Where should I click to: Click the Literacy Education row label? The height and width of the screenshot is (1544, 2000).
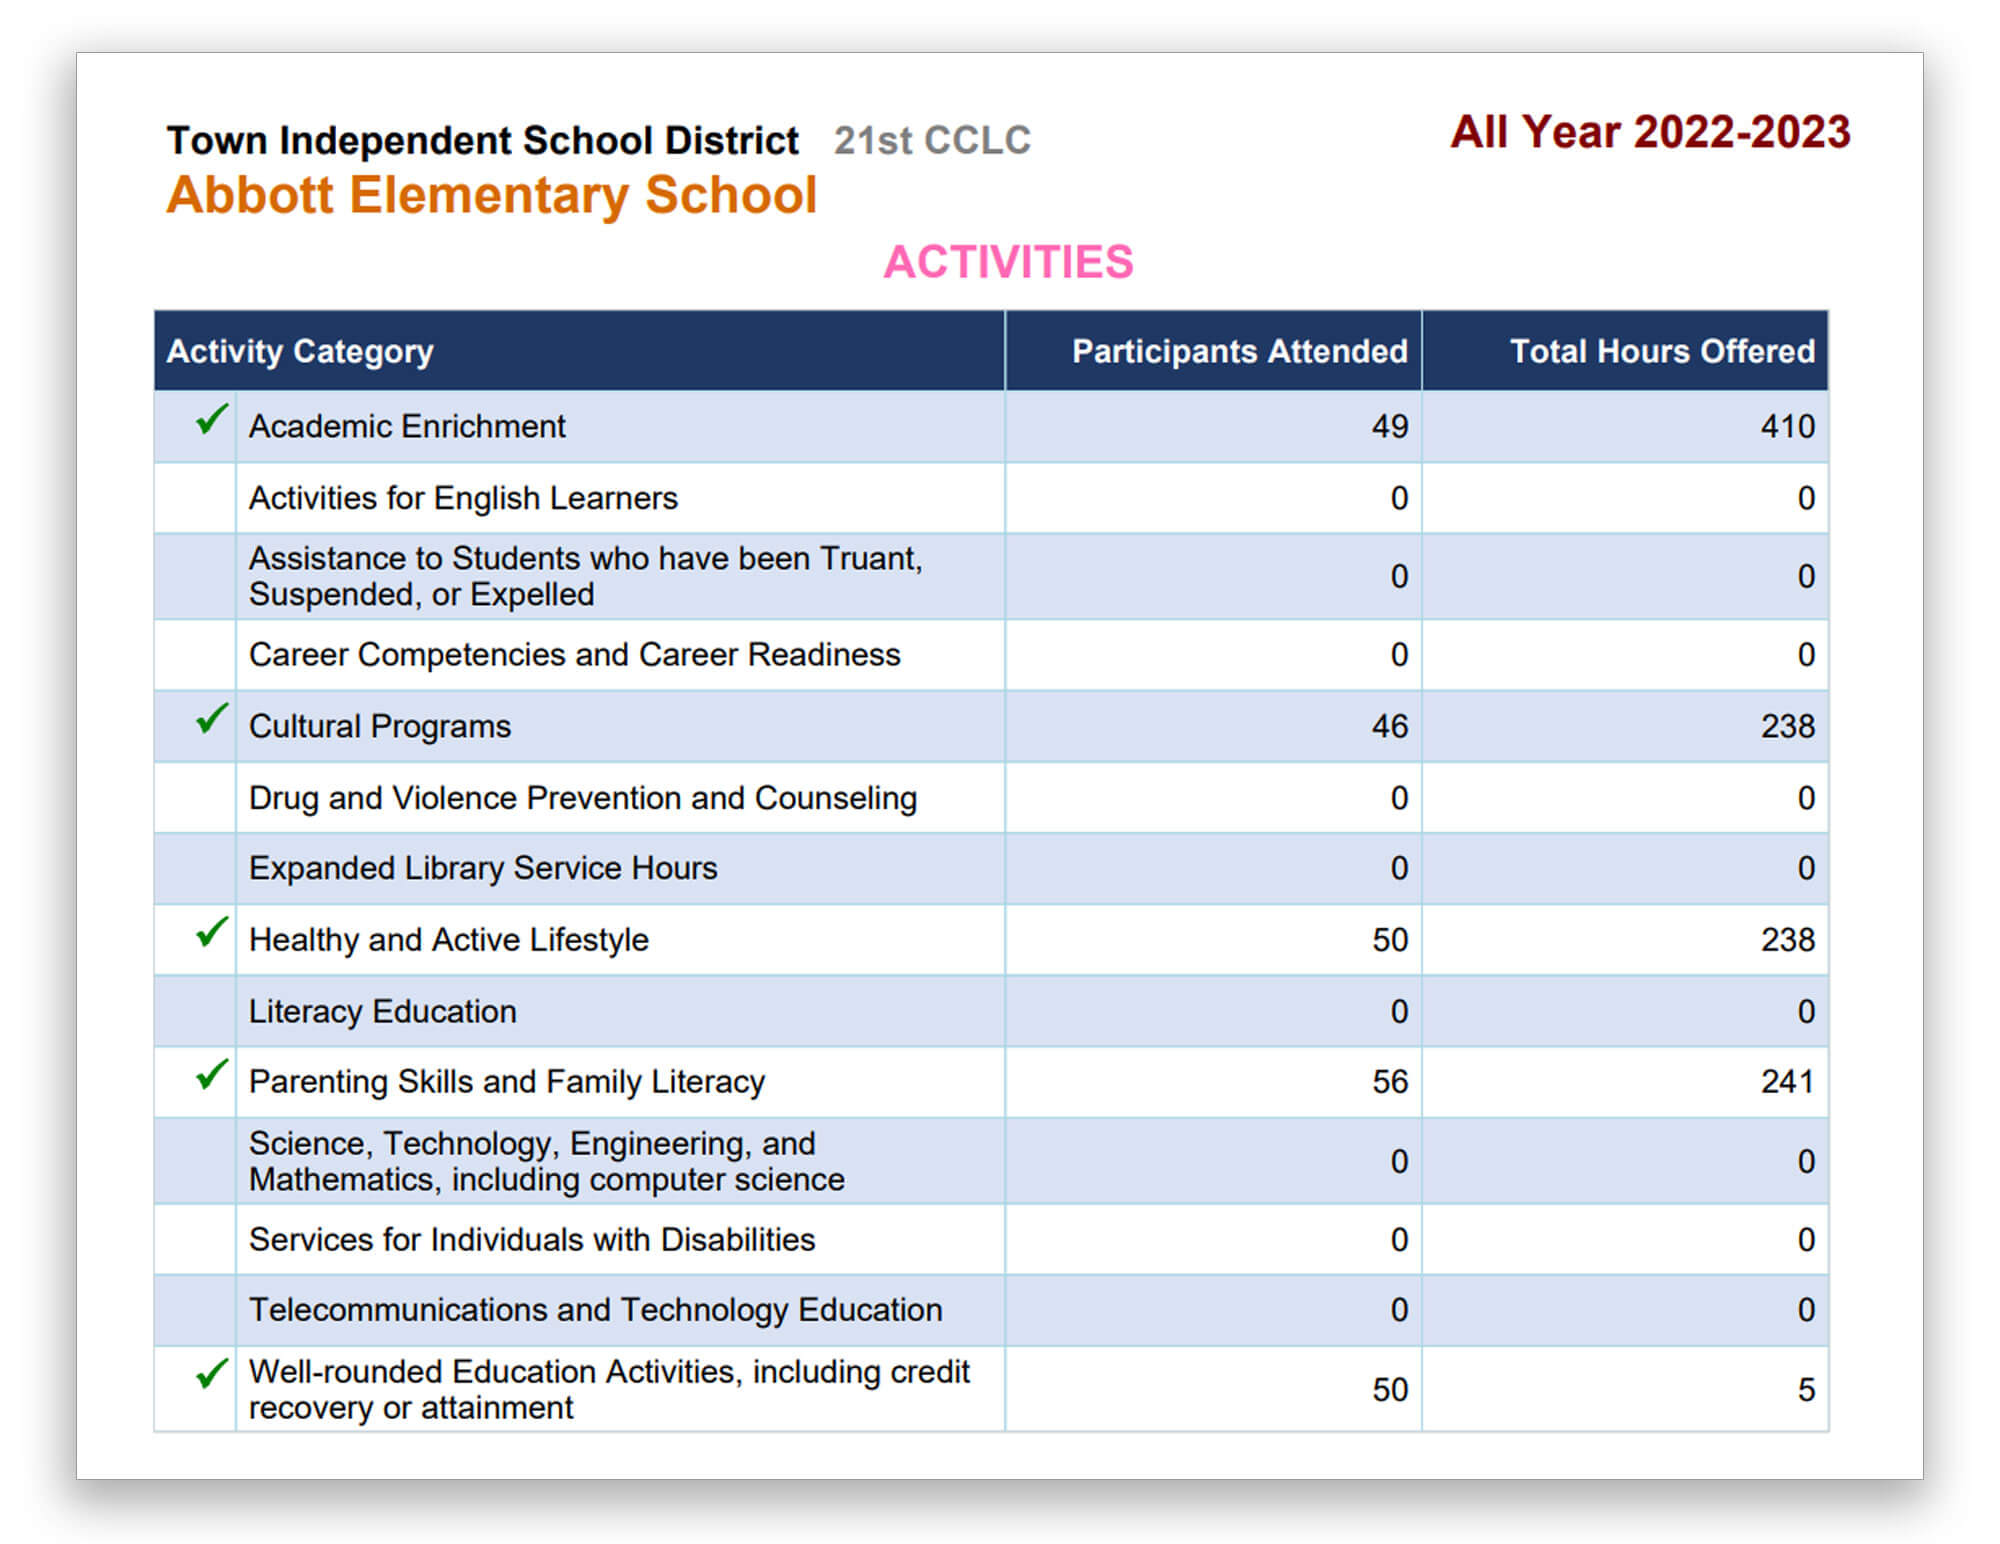(382, 1011)
